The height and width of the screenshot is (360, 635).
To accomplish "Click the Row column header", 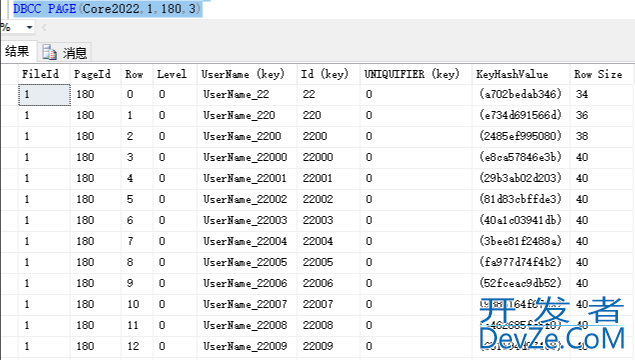I will (x=137, y=74).
